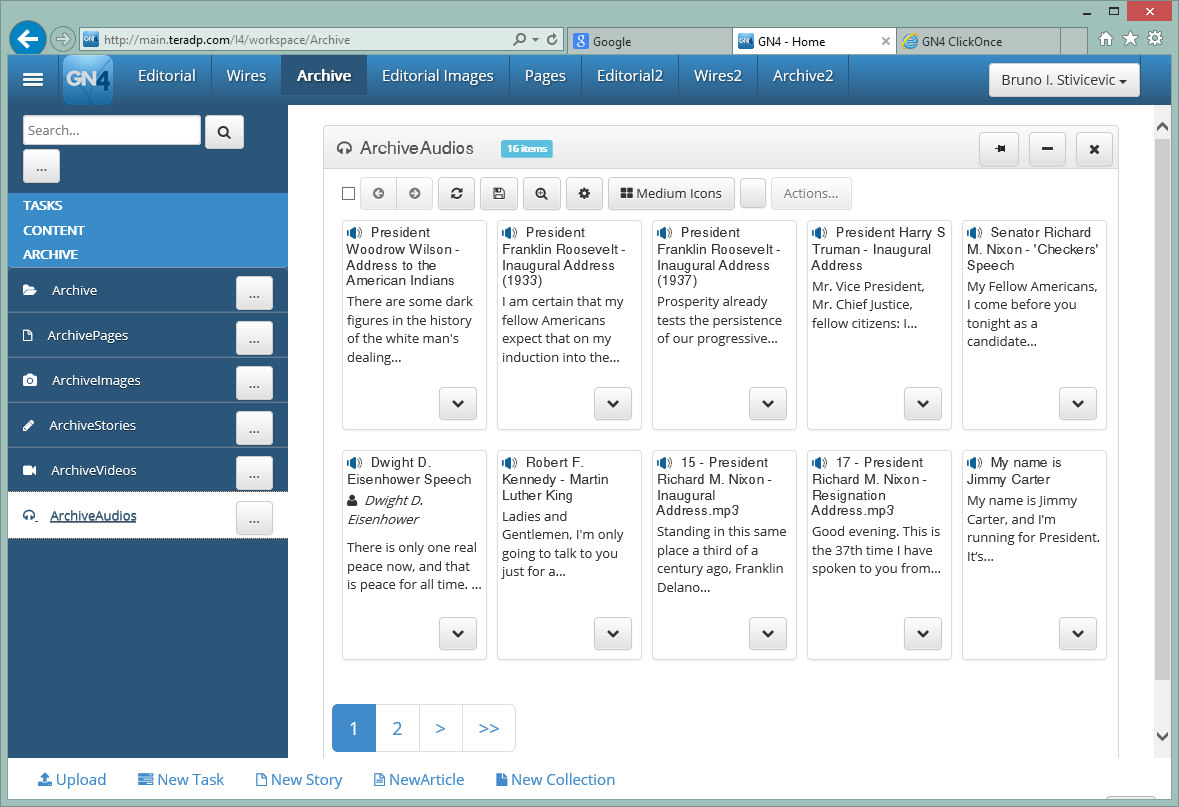Switch to the Editorial tab
This screenshot has height=807, width=1179.
tap(166, 75)
